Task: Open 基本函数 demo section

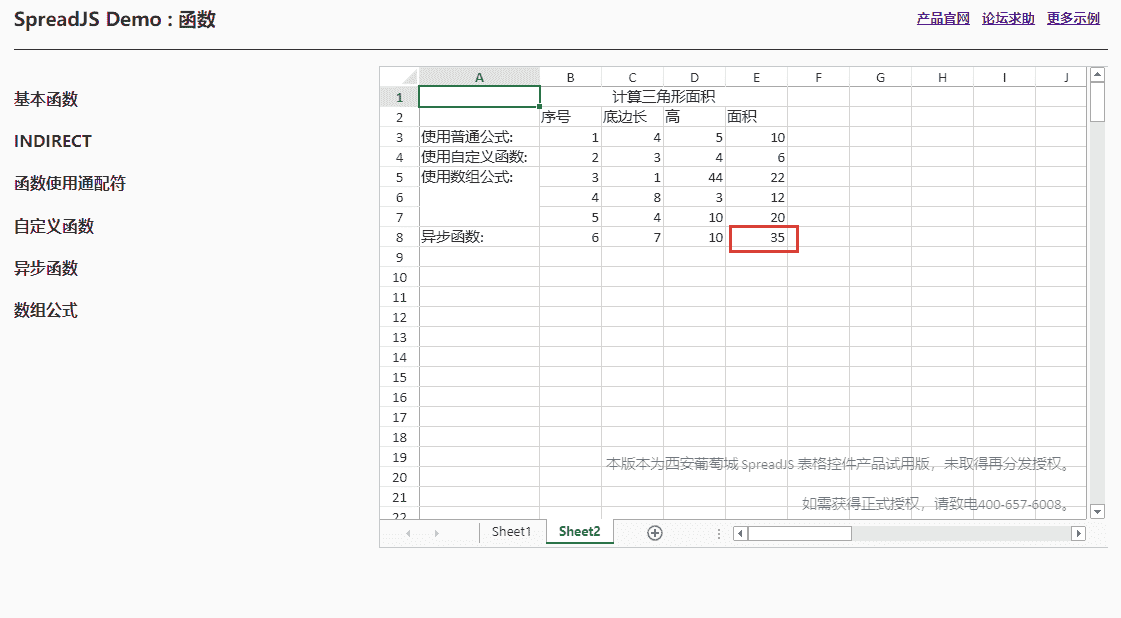Action: [46, 99]
